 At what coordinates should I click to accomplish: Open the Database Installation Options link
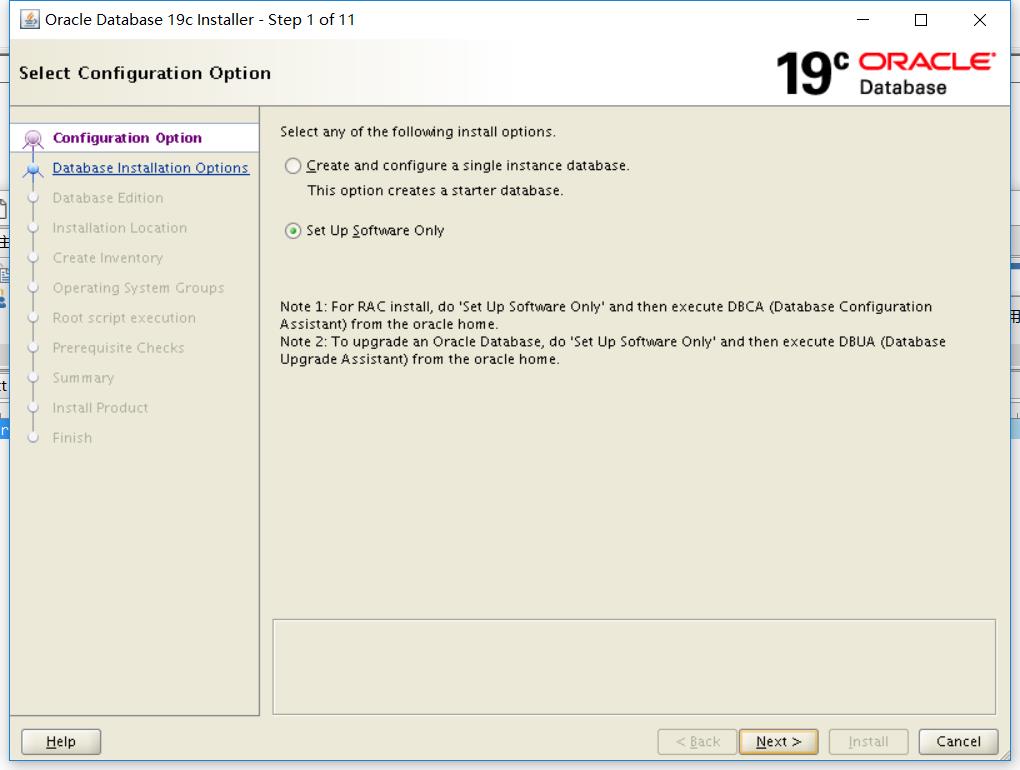pos(152,167)
